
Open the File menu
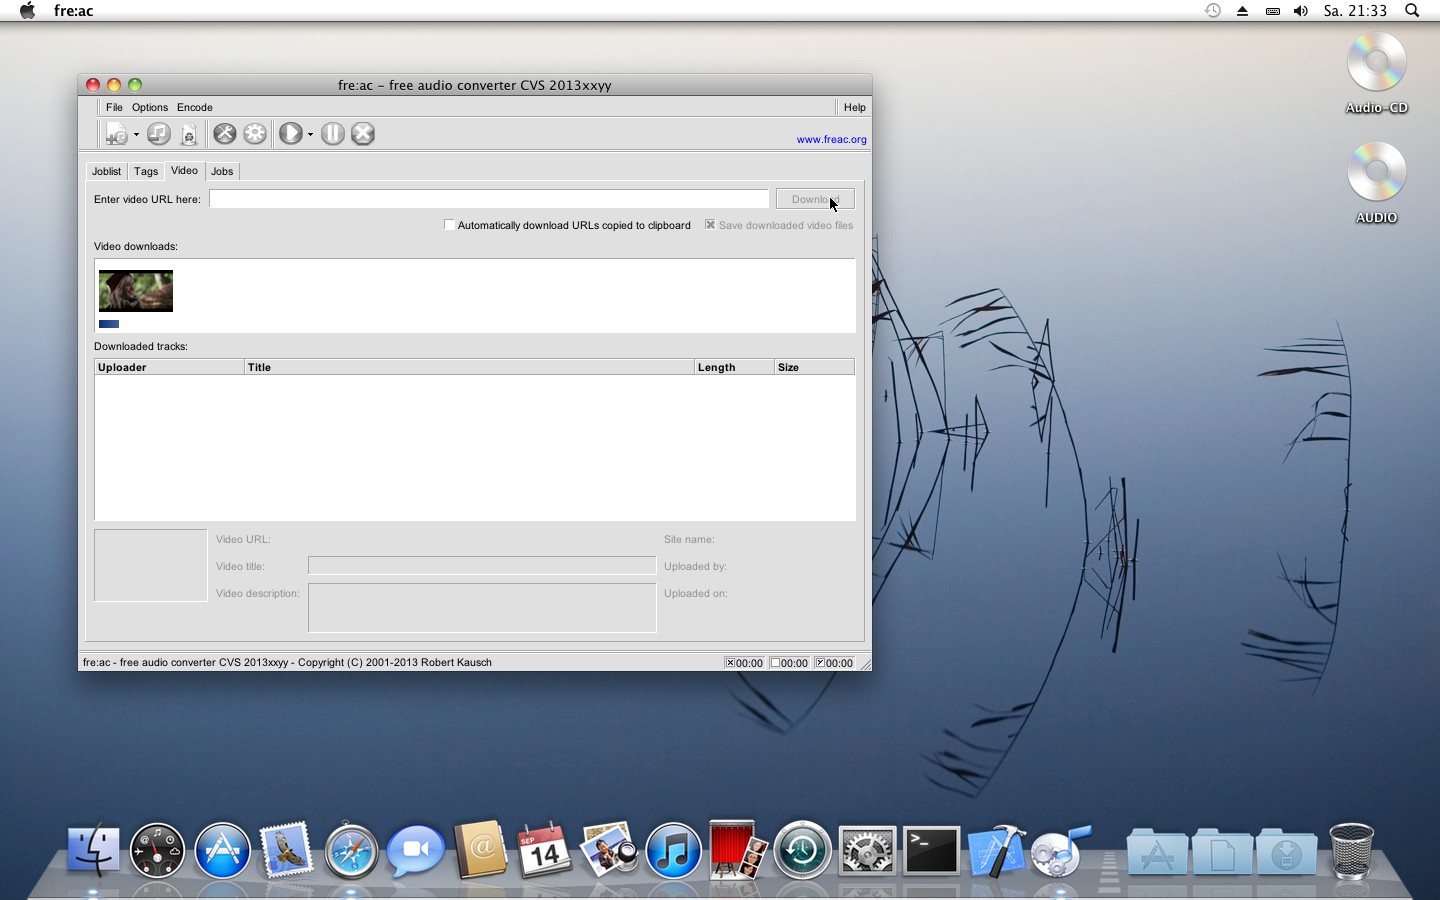point(114,107)
